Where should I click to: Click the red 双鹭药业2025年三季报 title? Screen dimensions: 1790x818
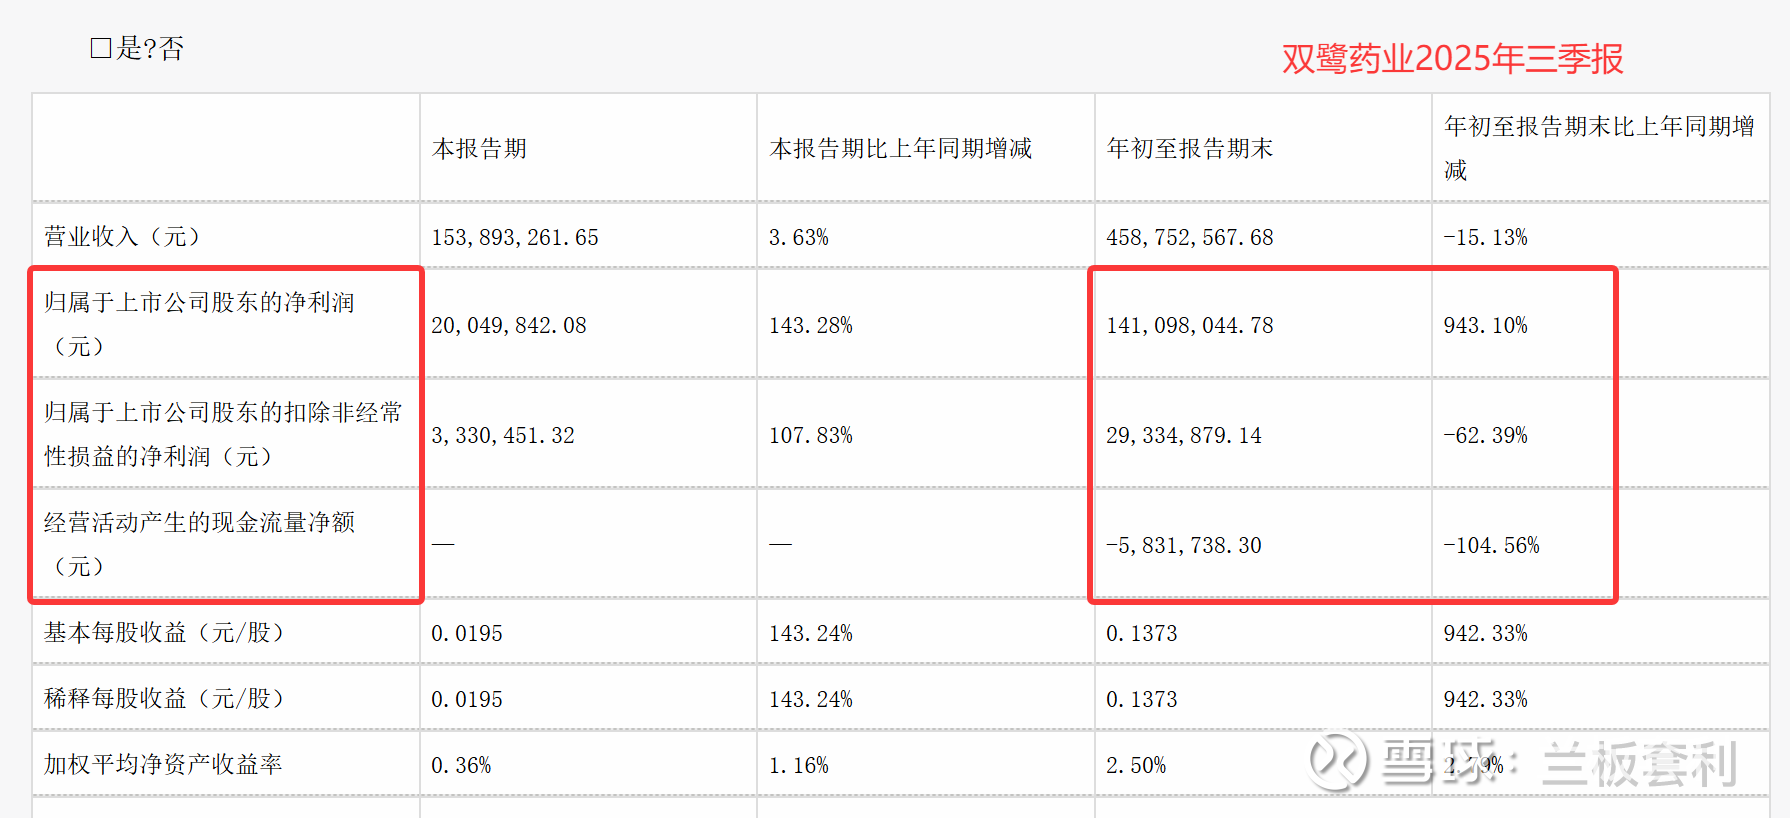tap(1452, 59)
